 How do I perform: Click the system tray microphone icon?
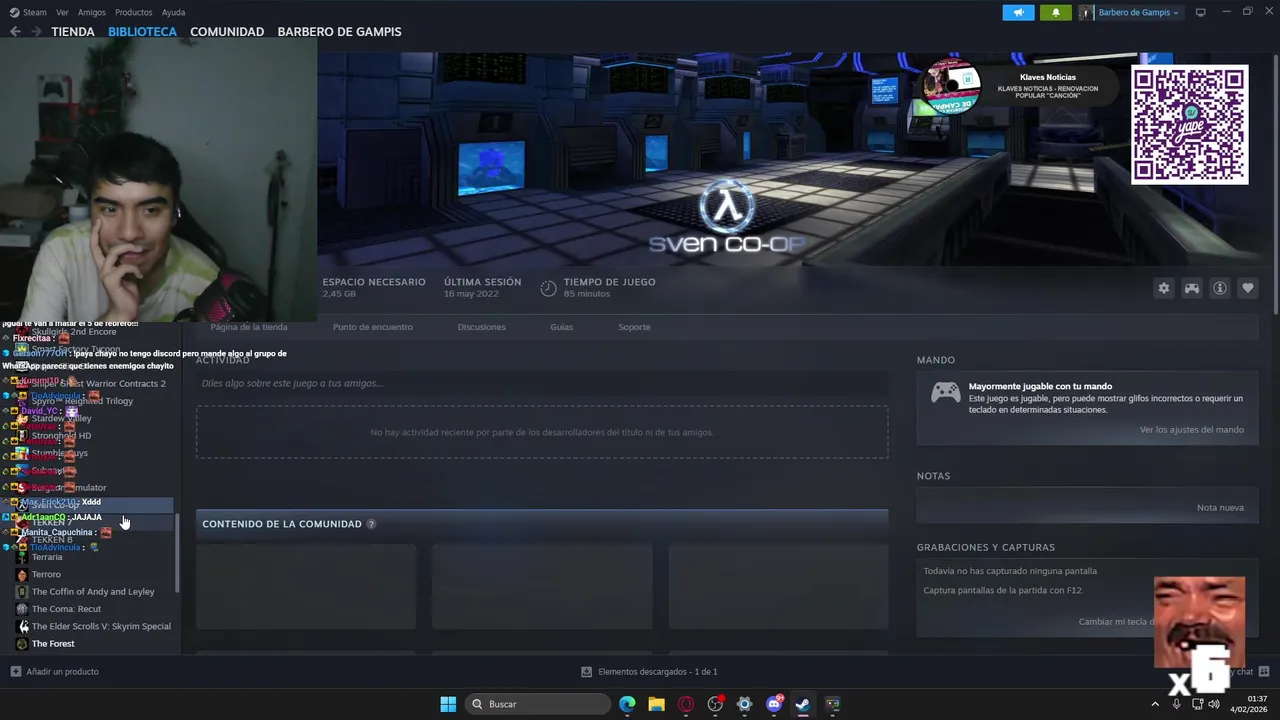[x=1176, y=704]
